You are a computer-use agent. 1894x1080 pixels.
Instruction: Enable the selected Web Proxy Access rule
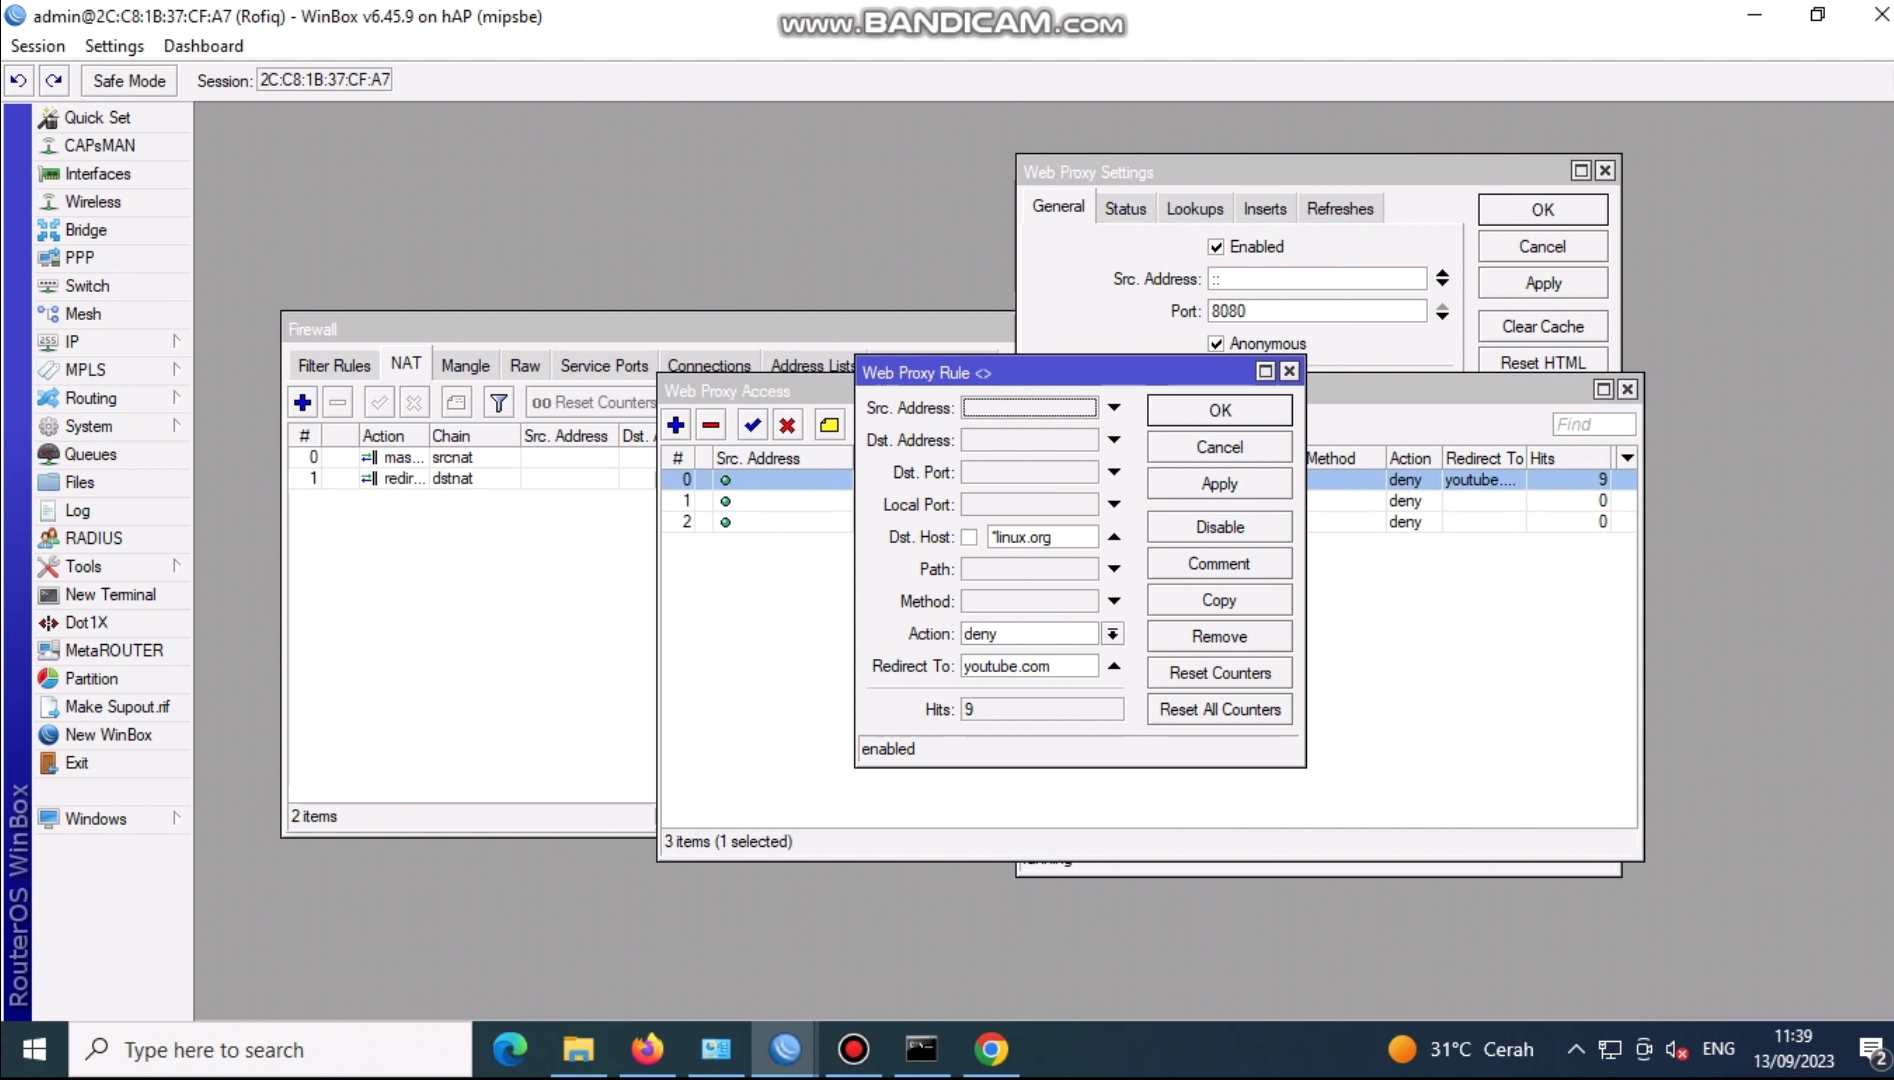point(753,425)
